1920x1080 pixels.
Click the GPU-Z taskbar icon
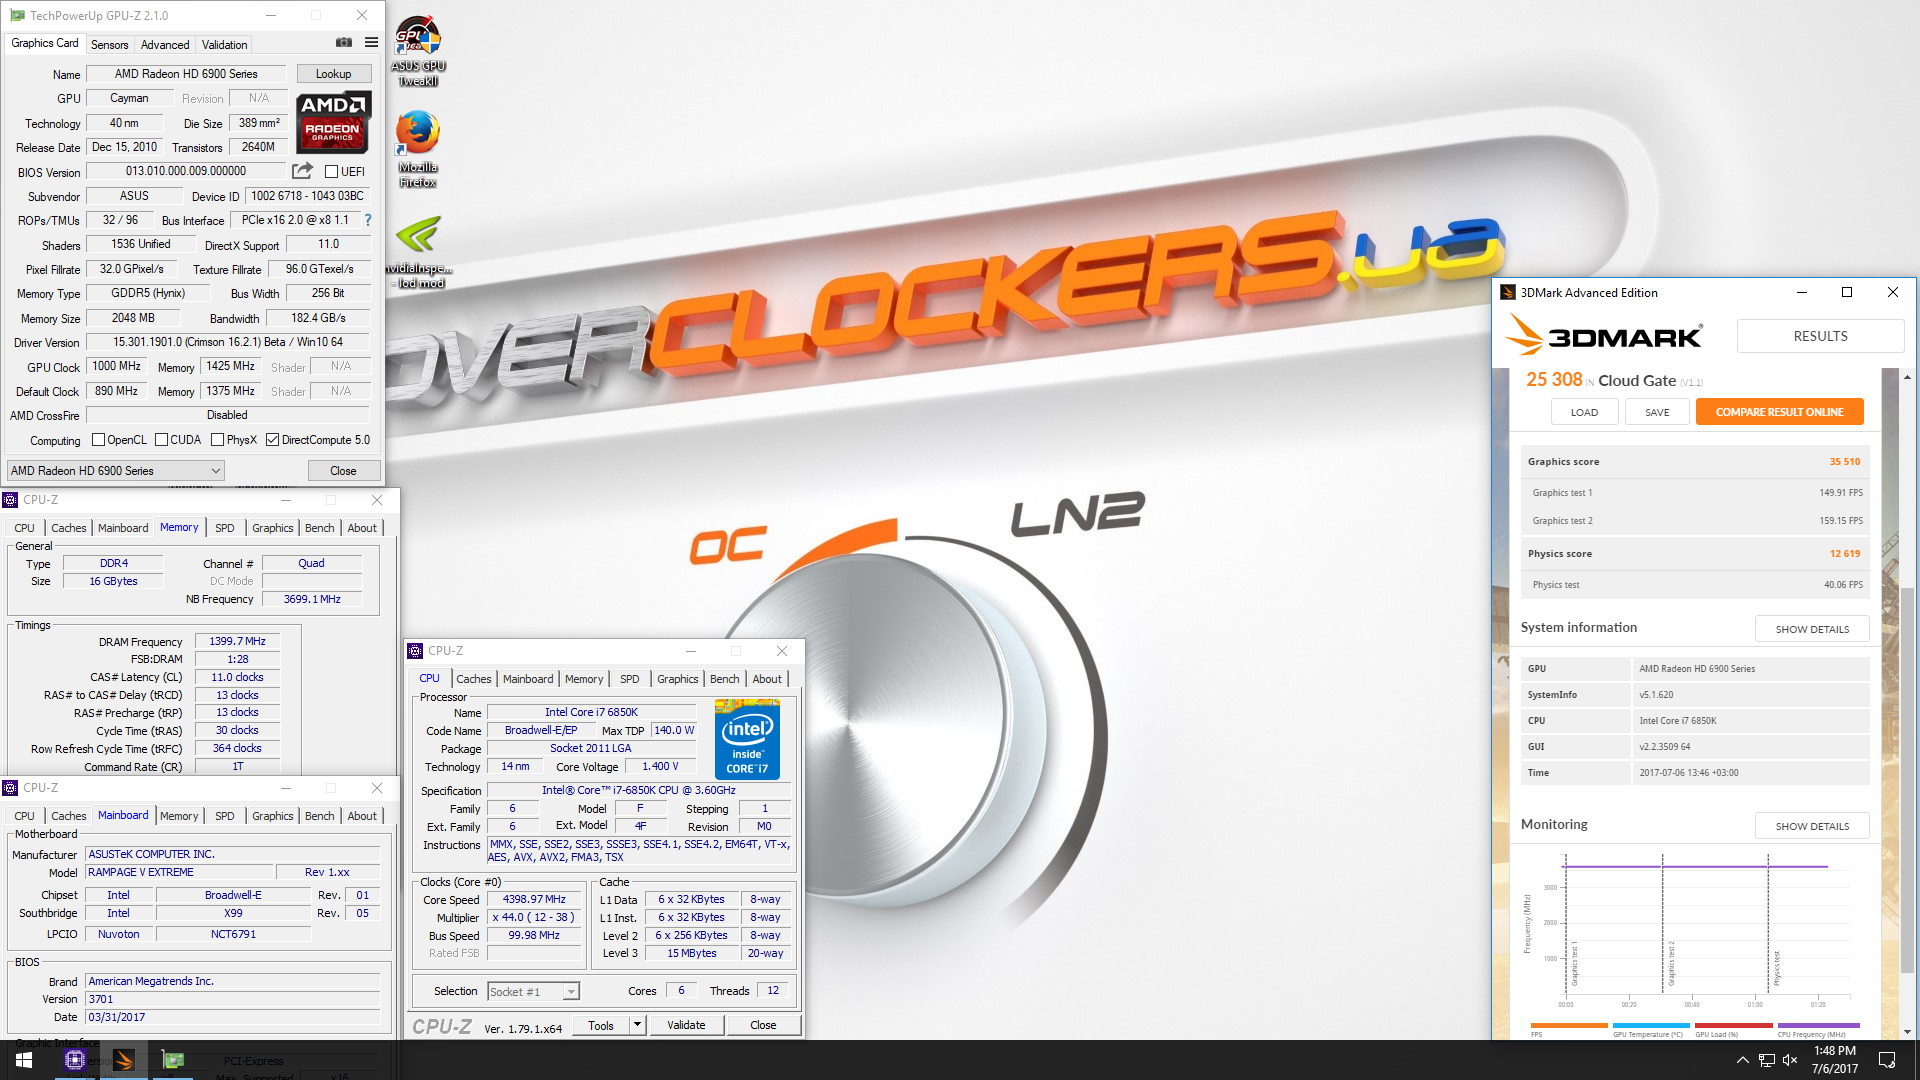[x=173, y=1060]
